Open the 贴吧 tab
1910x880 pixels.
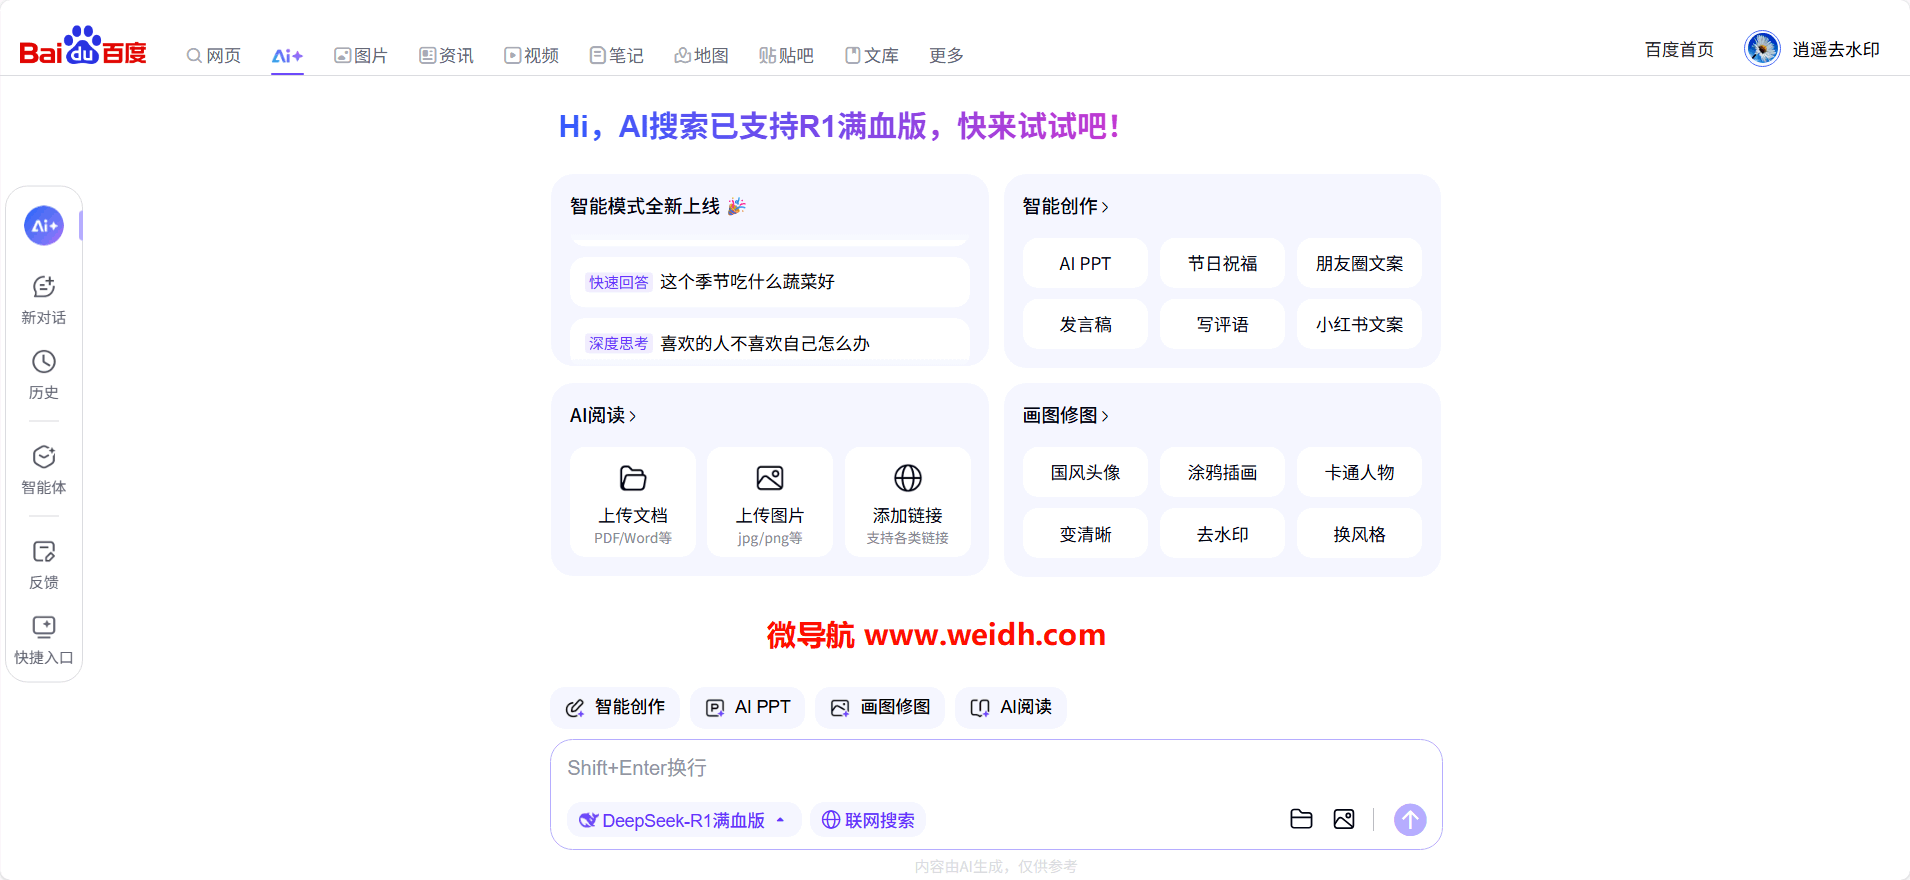pyautogui.click(x=786, y=55)
